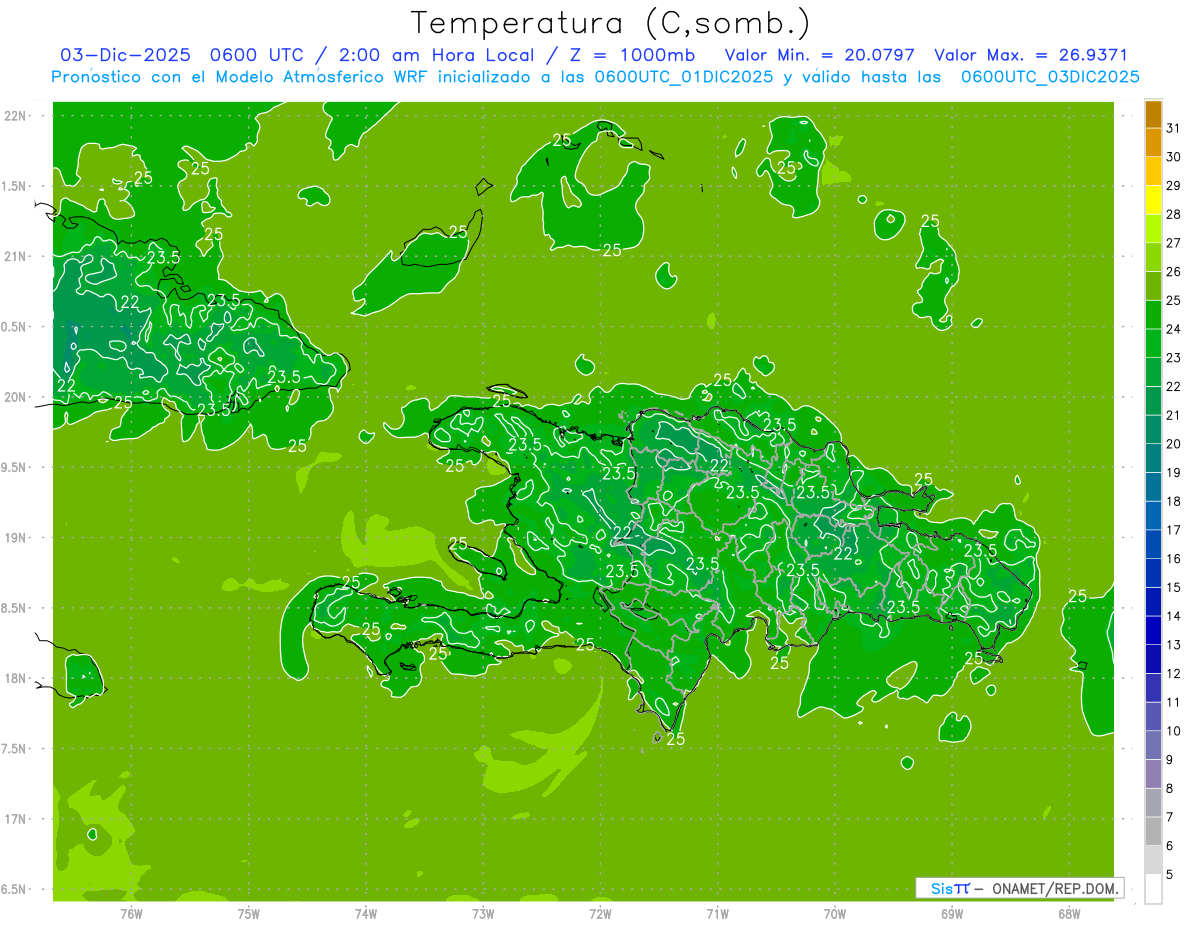Screen dimensions: 1200x927
Task: Click color scale value "26"
Action: pyautogui.click(x=1173, y=272)
